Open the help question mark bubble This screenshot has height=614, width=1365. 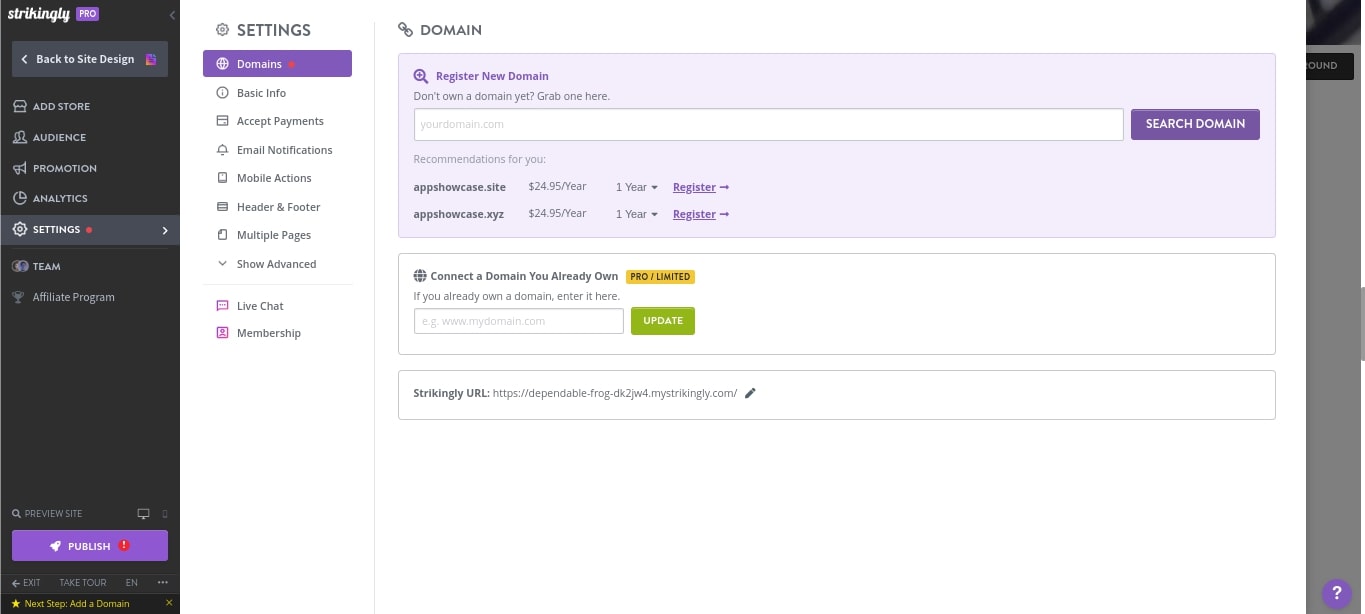pos(1336,594)
